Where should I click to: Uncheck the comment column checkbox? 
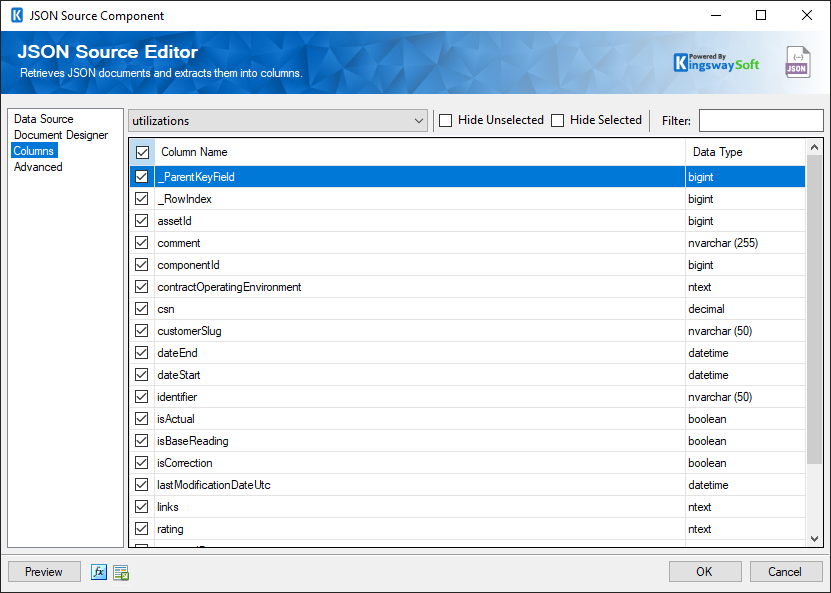[141, 242]
